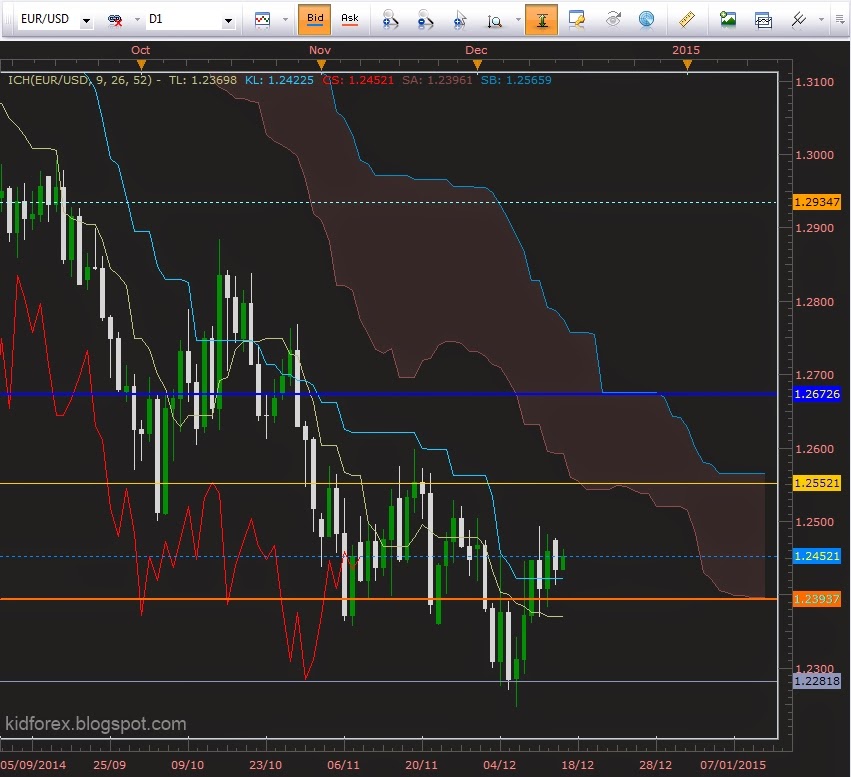Viewport: 851px width, 777px height.
Task: Toggle Bid price display
Action: click(315, 20)
